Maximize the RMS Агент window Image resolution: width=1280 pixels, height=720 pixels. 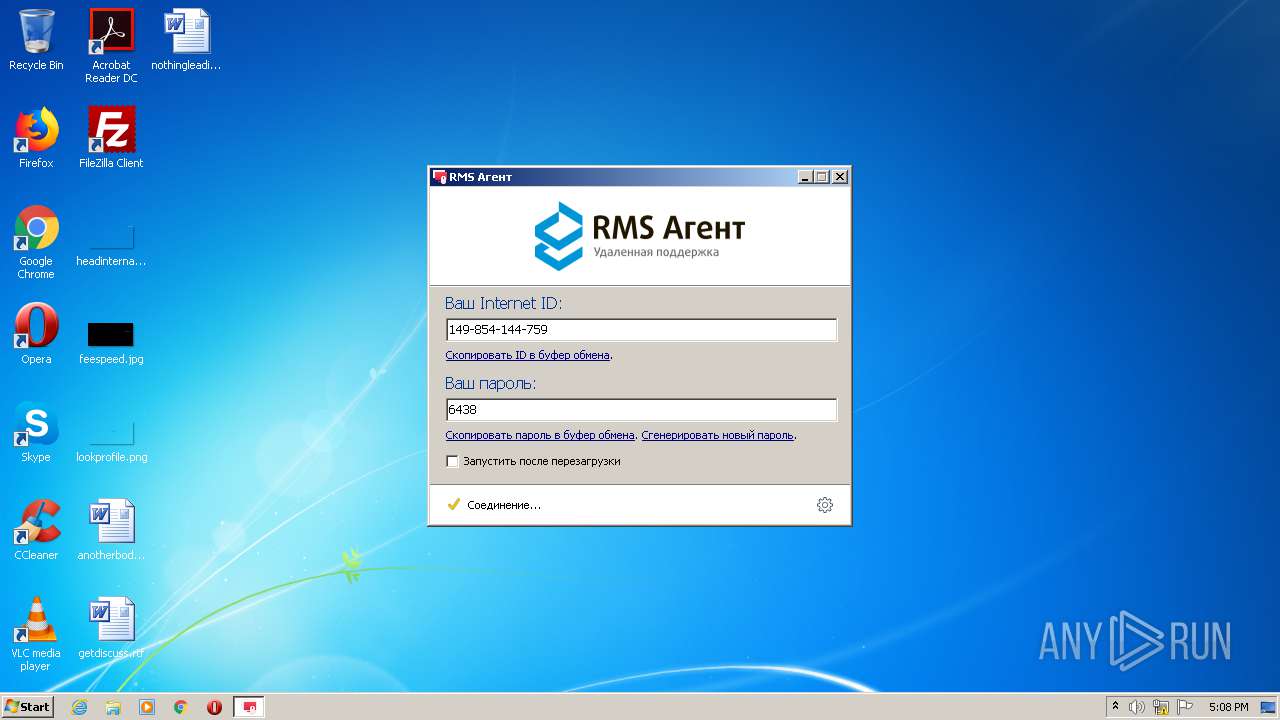coord(822,177)
